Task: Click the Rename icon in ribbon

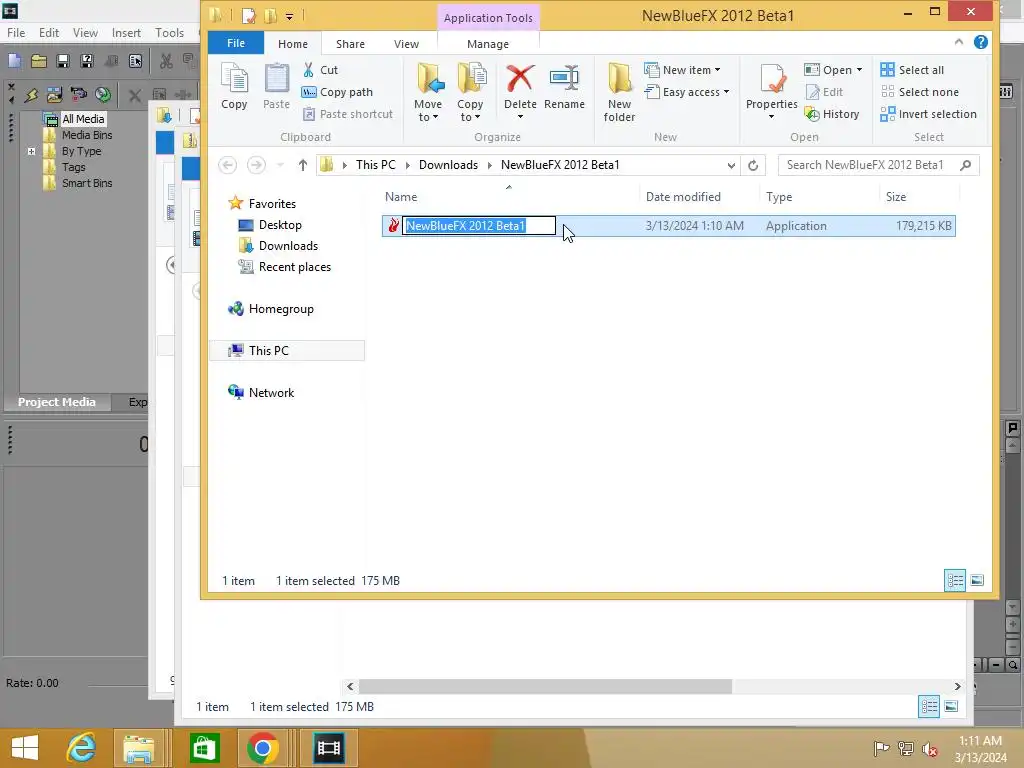Action: click(x=564, y=79)
